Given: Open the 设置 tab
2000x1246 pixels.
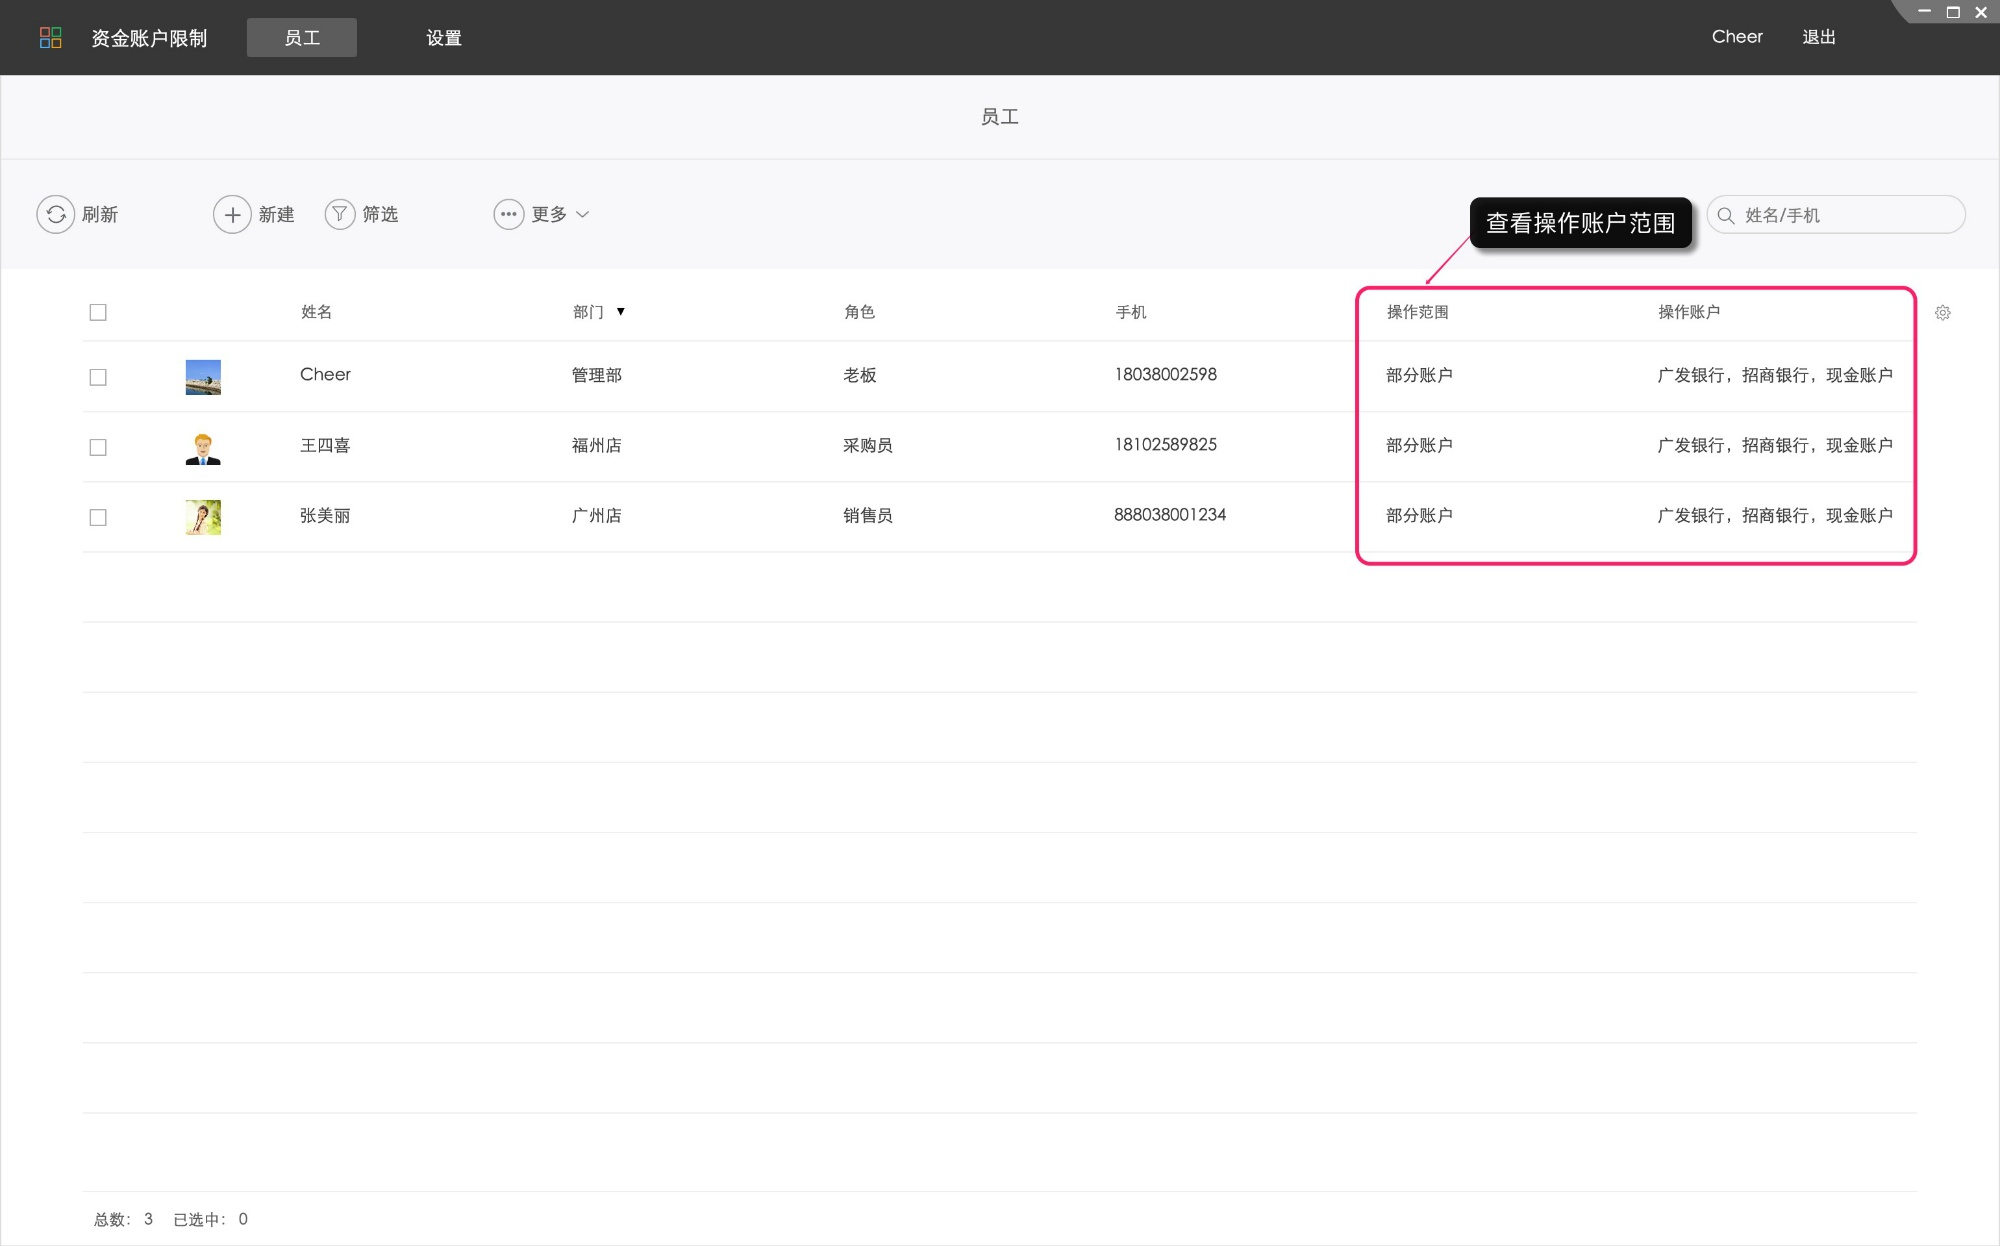Looking at the screenshot, I should coord(444,38).
